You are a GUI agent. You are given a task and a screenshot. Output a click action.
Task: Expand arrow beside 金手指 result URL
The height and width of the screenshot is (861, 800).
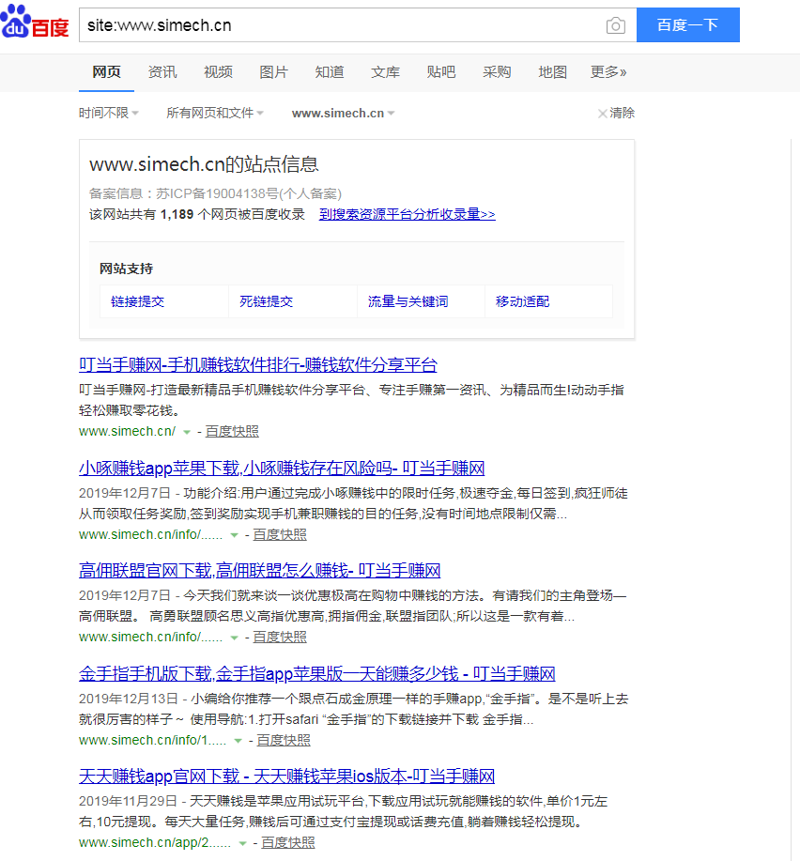pyautogui.click(x=238, y=741)
